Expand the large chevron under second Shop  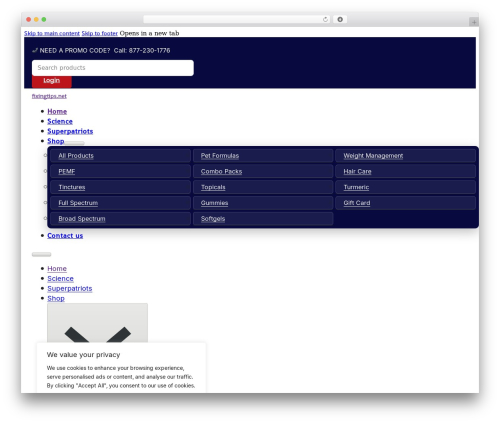pyautogui.click(x=97, y=323)
